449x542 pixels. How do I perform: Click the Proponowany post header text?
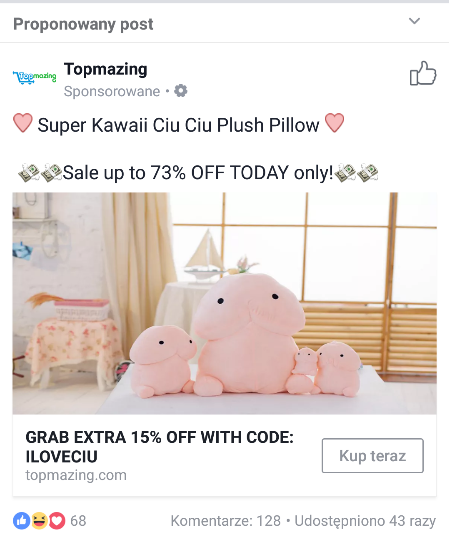click(83, 24)
